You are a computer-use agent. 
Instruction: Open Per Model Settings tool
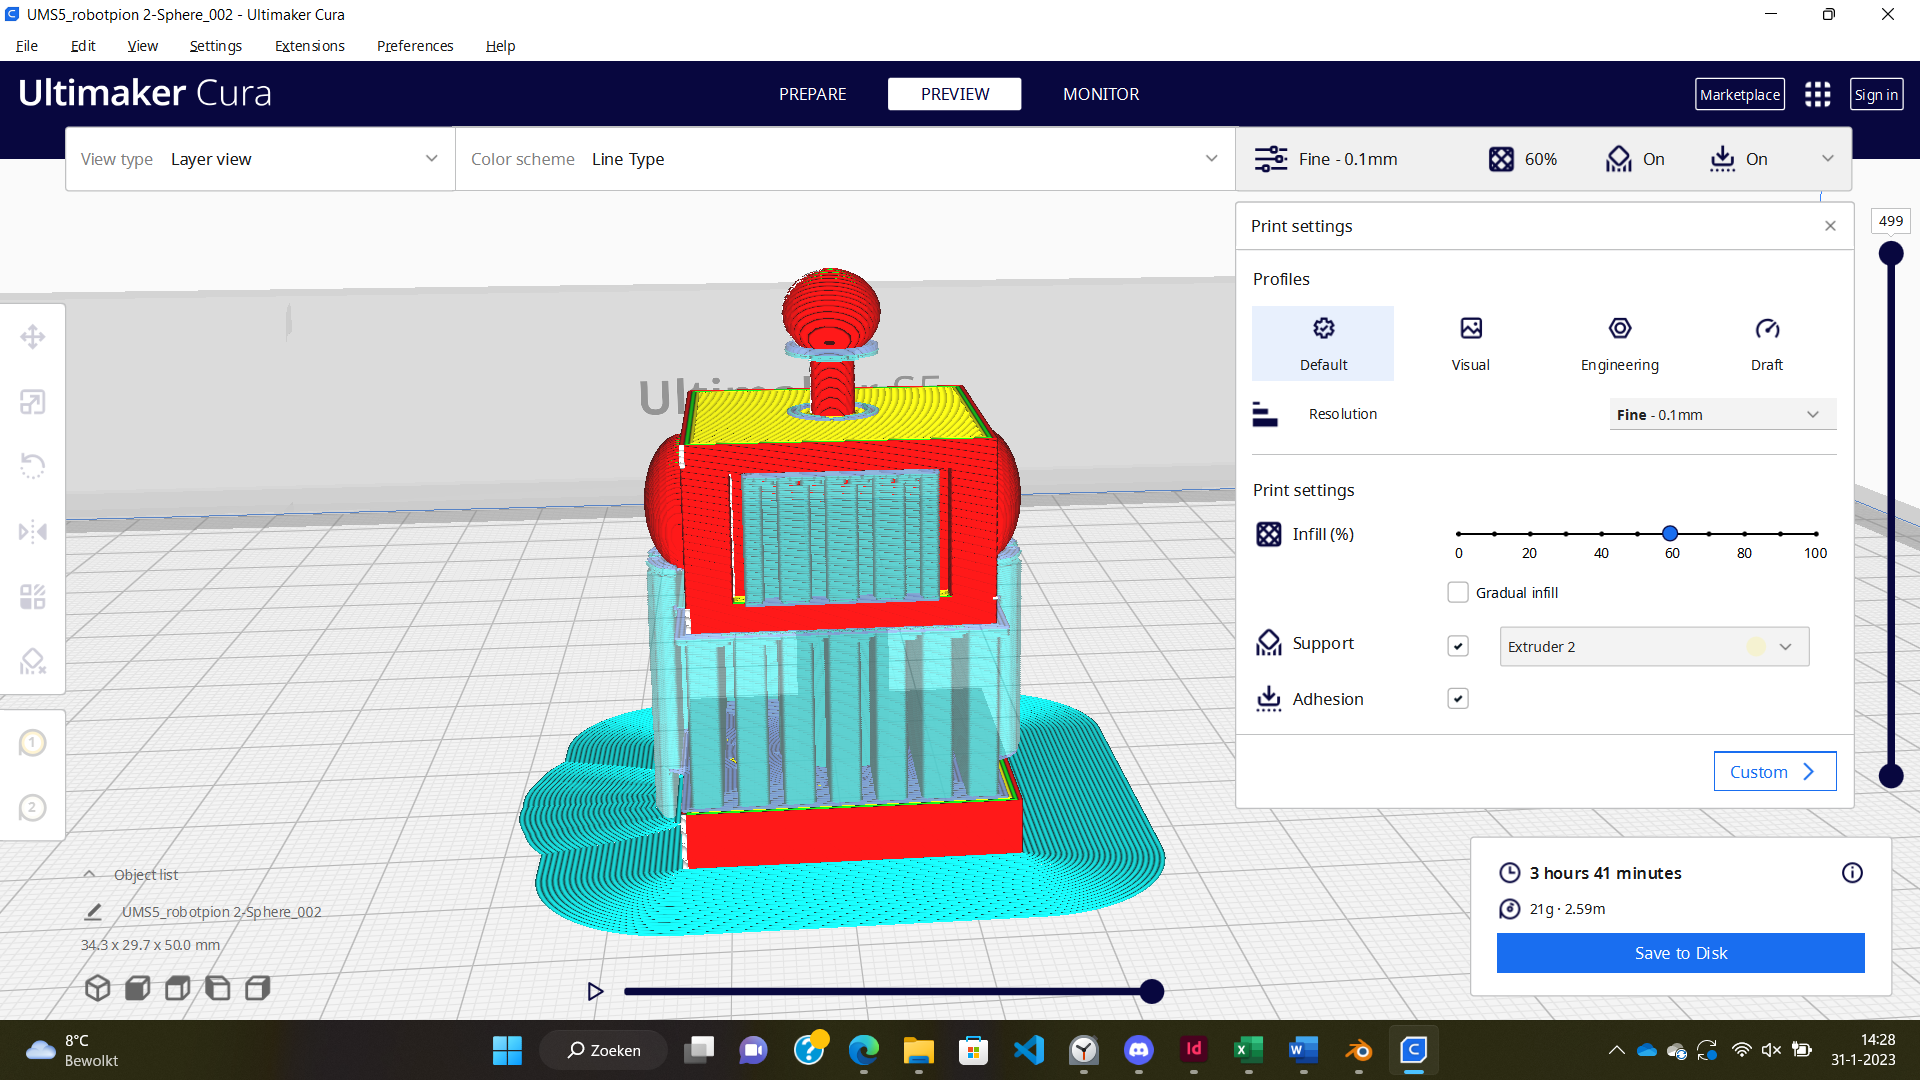(x=32, y=597)
